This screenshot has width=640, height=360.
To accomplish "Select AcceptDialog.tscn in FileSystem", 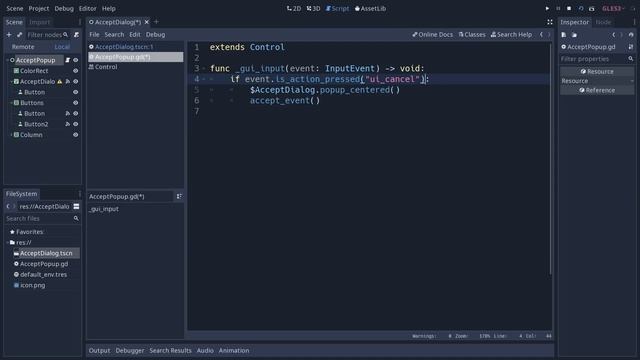I will coord(46,253).
